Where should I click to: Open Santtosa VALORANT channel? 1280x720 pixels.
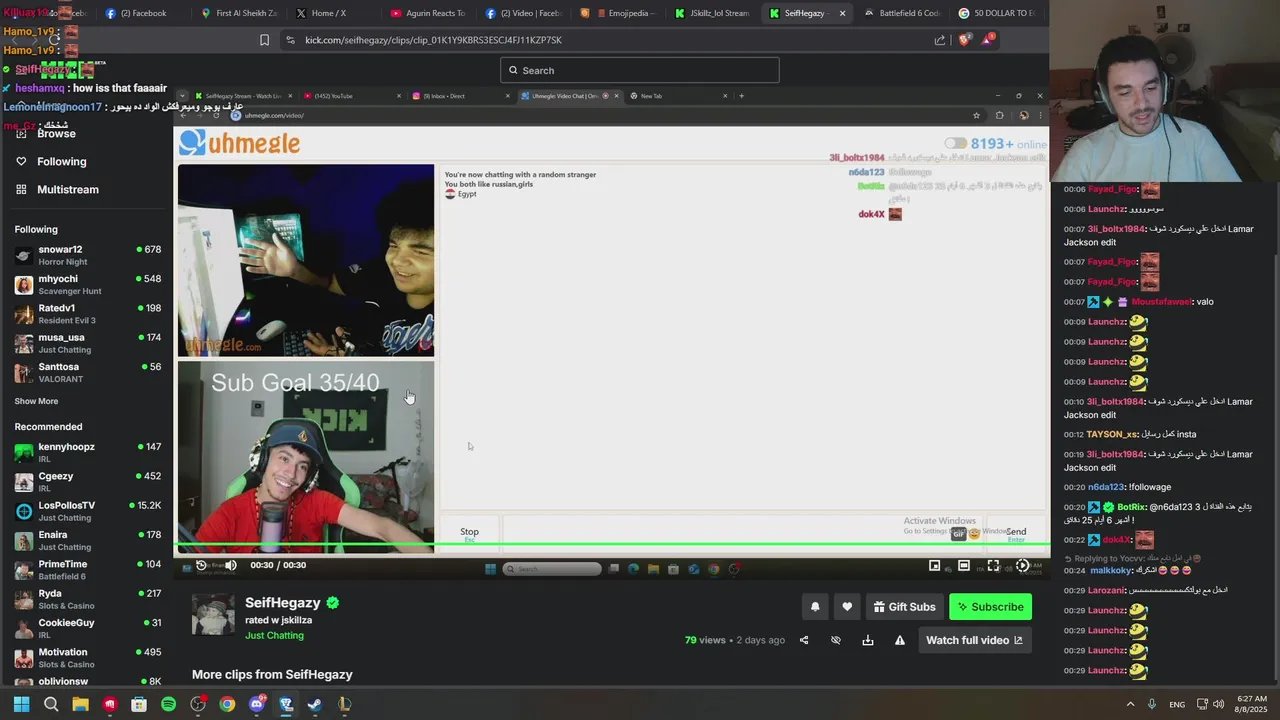87,372
